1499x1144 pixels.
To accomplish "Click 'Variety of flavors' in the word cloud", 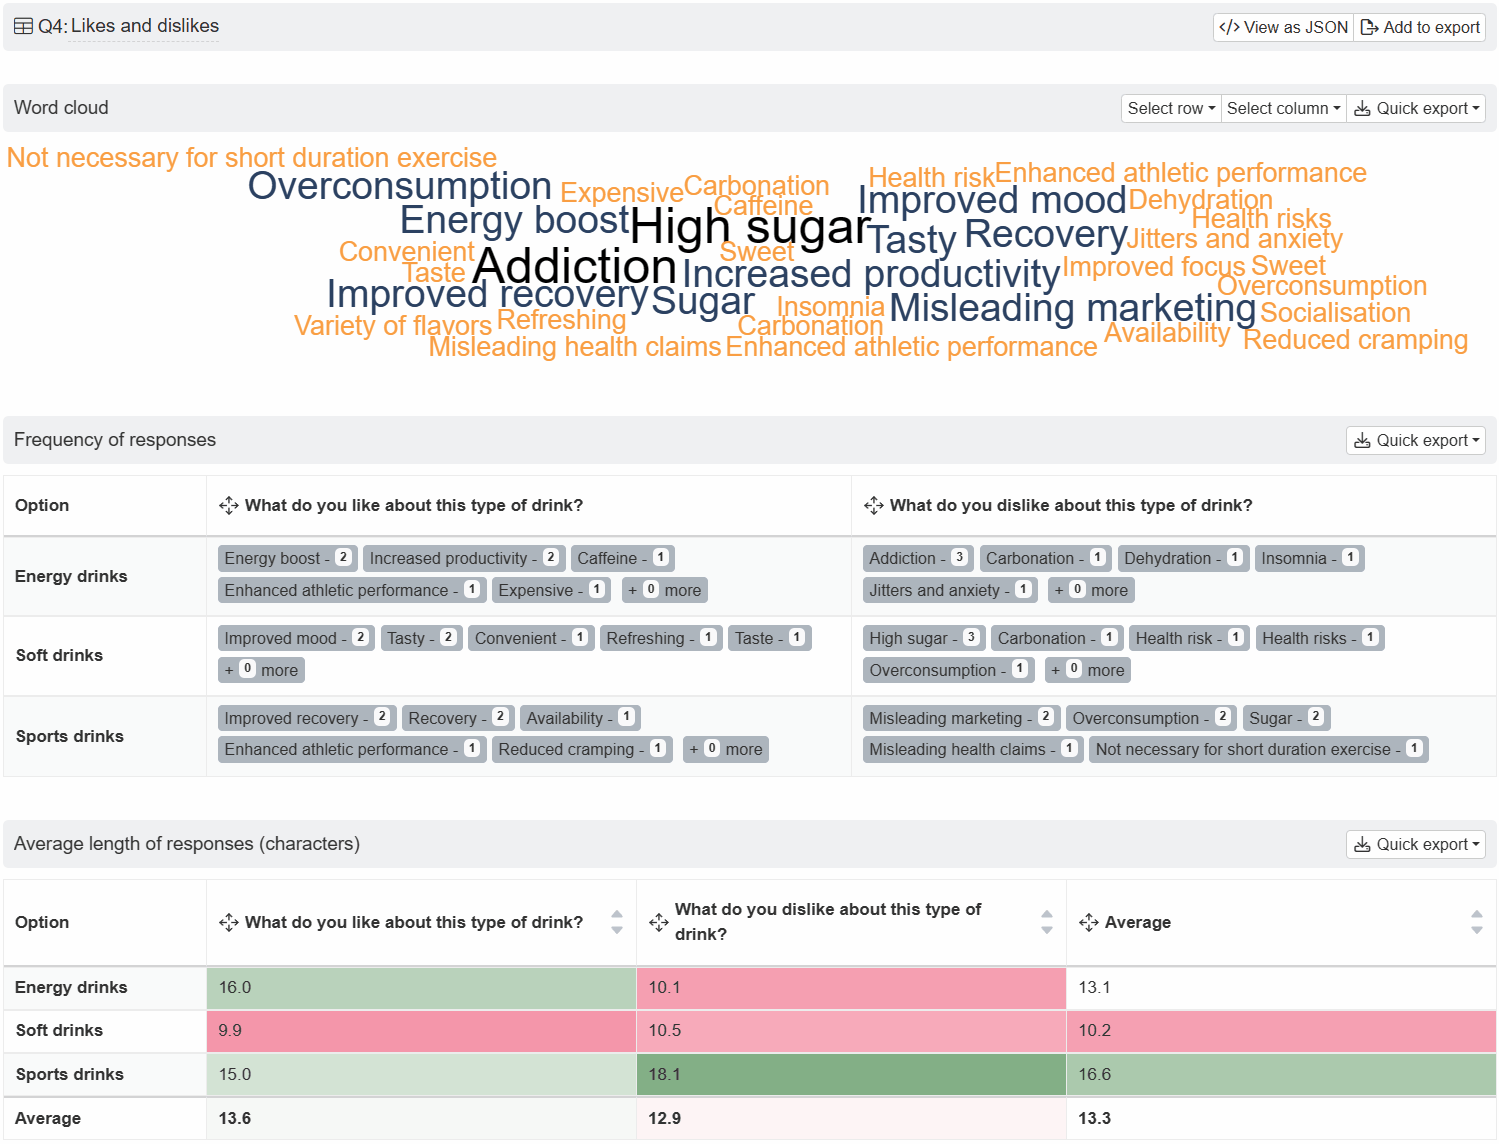I will [x=393, y=326].
